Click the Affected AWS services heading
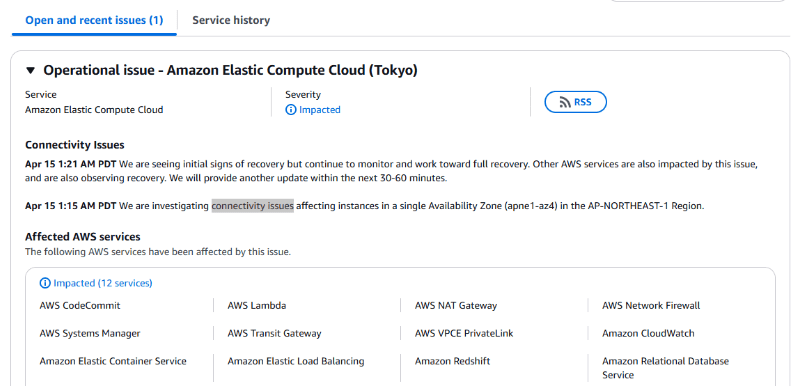The width and height of the screenshot is (795, 388). (83, 237)
